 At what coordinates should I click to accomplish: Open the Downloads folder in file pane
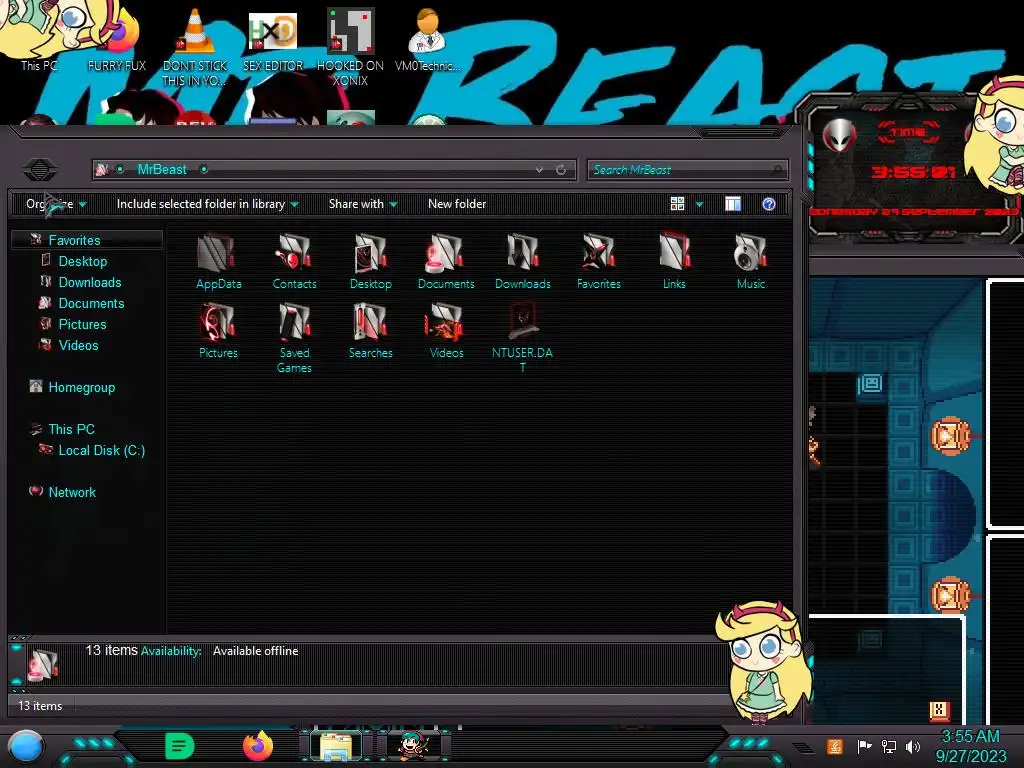coord(522,261)
